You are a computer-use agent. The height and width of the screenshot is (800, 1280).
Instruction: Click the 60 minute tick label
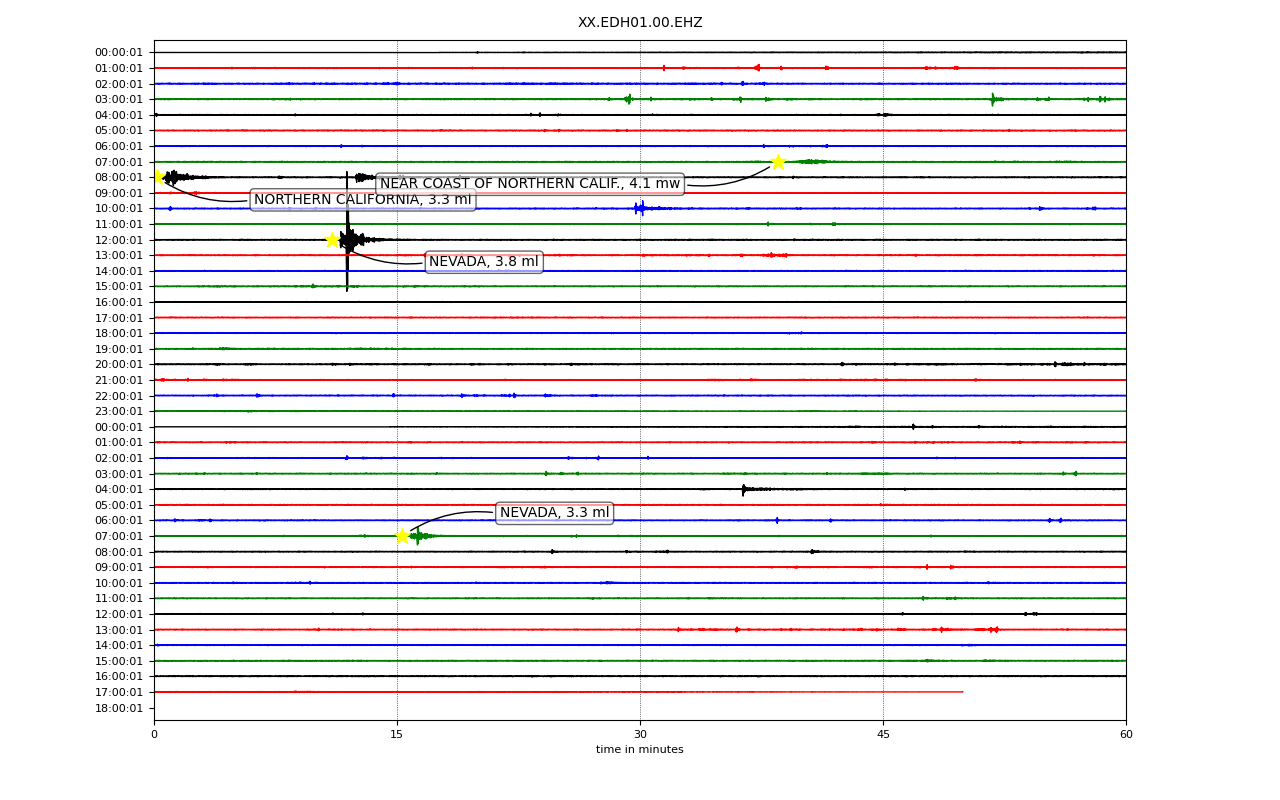coord(1126,735)
